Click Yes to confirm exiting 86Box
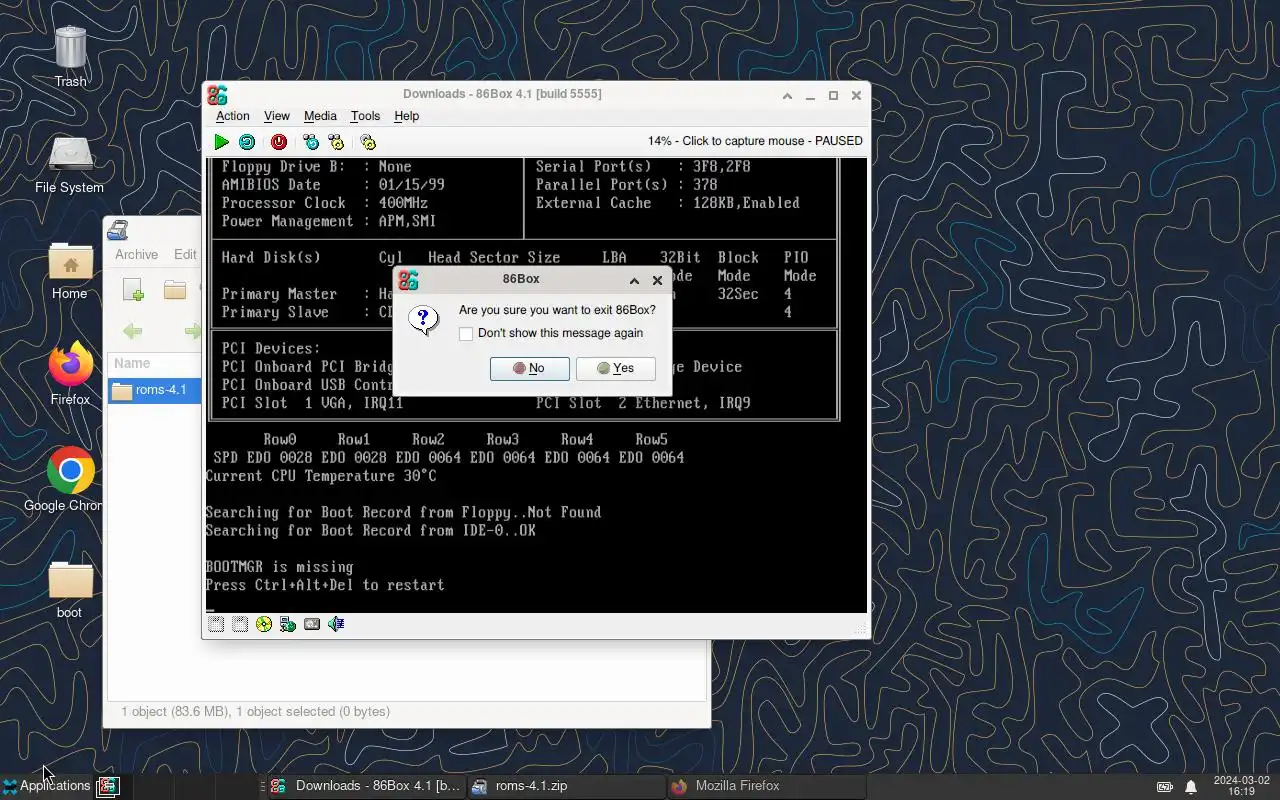Screen dimensions: 1280x800 point(616,368)
